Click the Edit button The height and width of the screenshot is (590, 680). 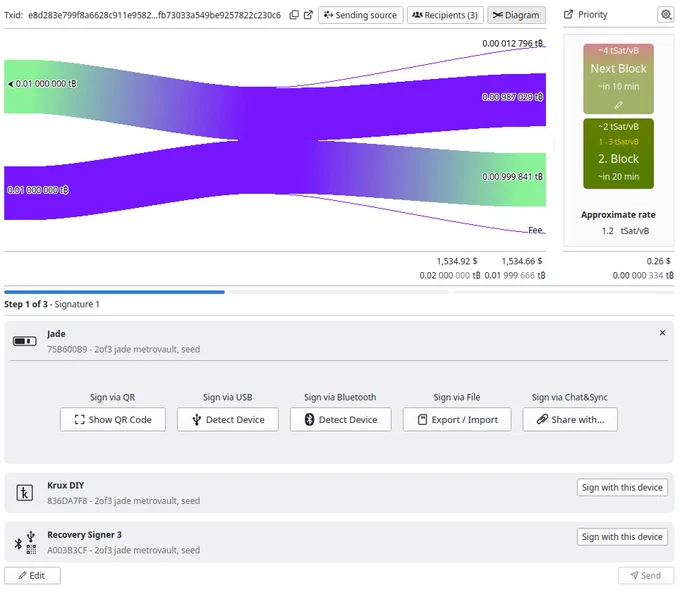click(x=33, y=576)
